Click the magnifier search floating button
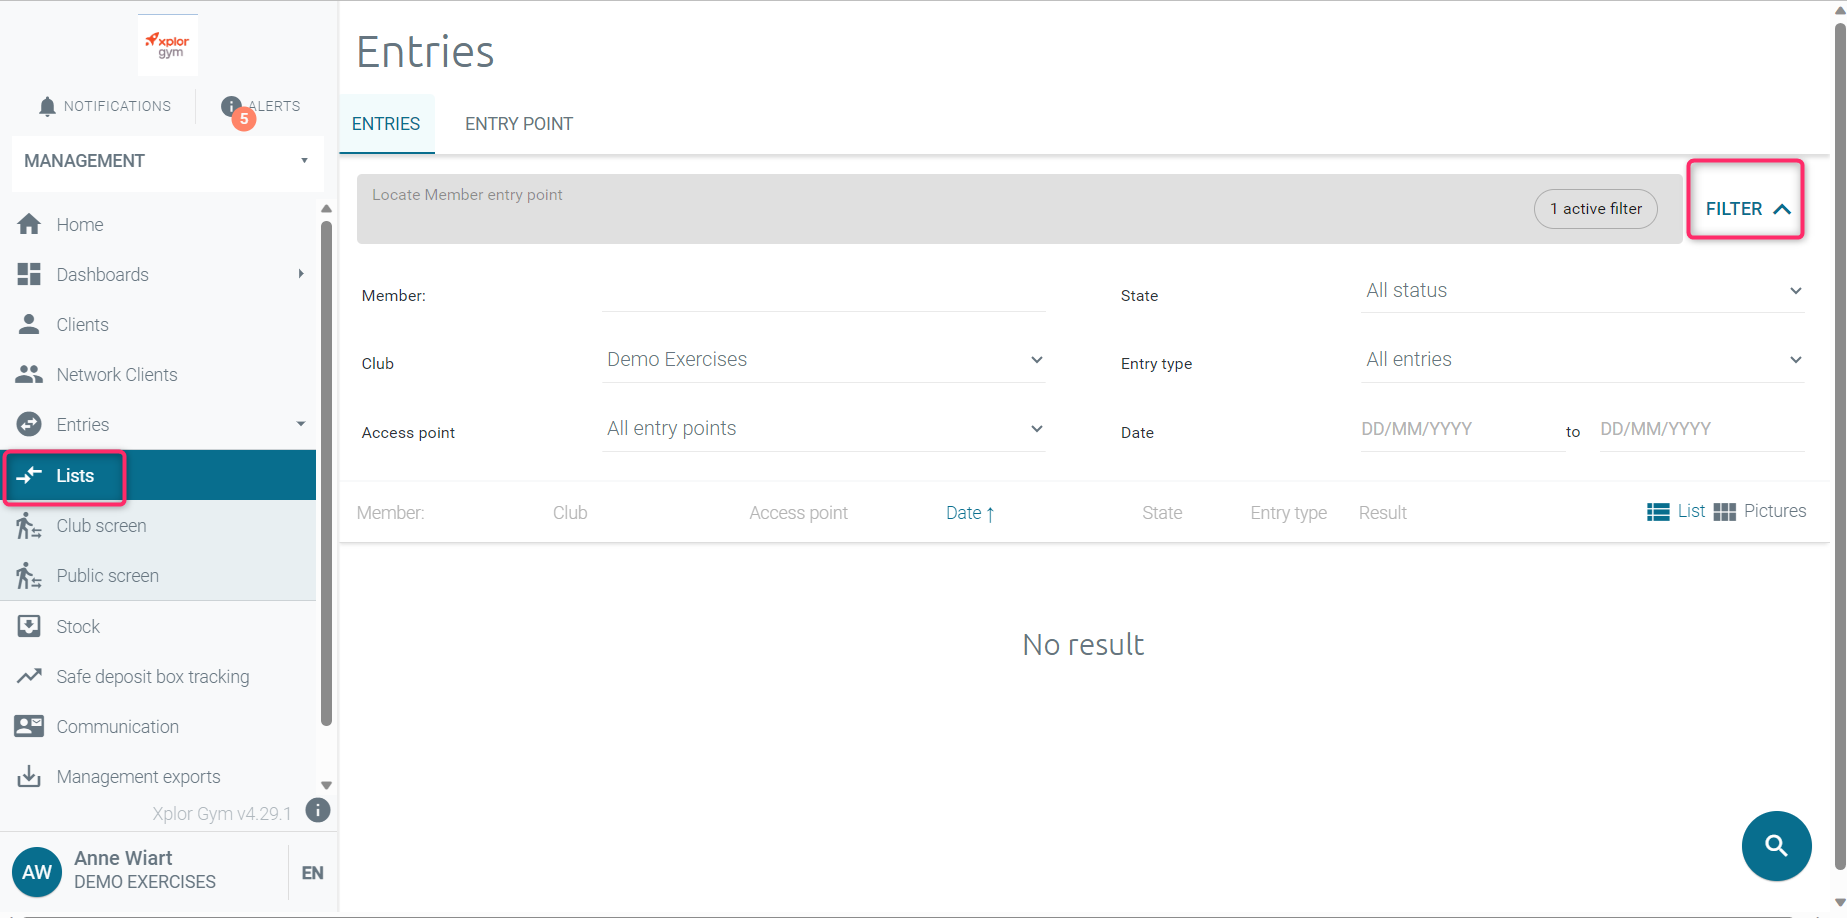 (1776, 846)
